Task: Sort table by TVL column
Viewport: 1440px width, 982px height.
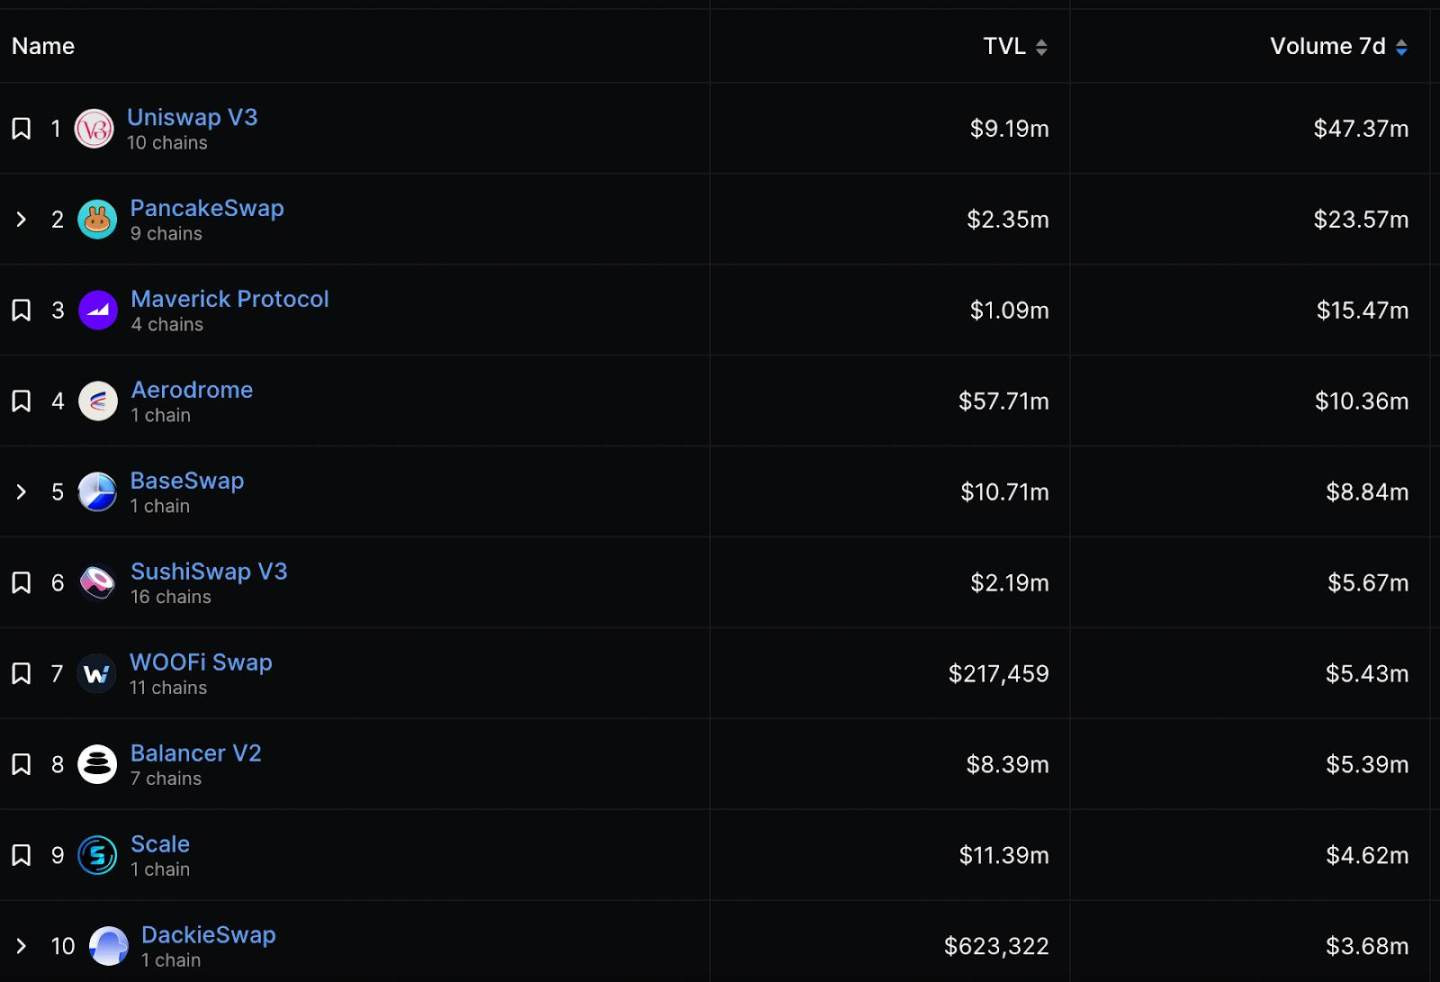Action: 1015,47
